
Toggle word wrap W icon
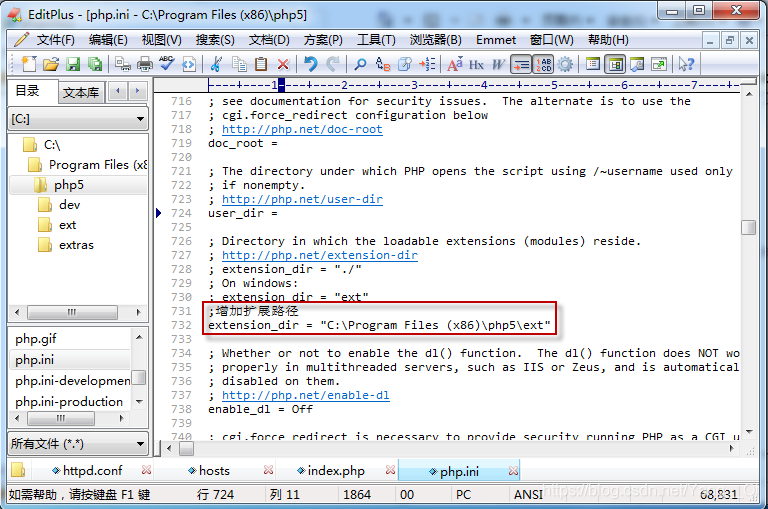pos(498,64)
